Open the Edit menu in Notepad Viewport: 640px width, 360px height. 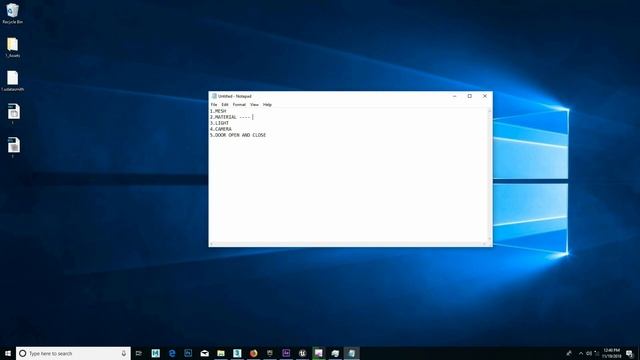pos(225,105)
